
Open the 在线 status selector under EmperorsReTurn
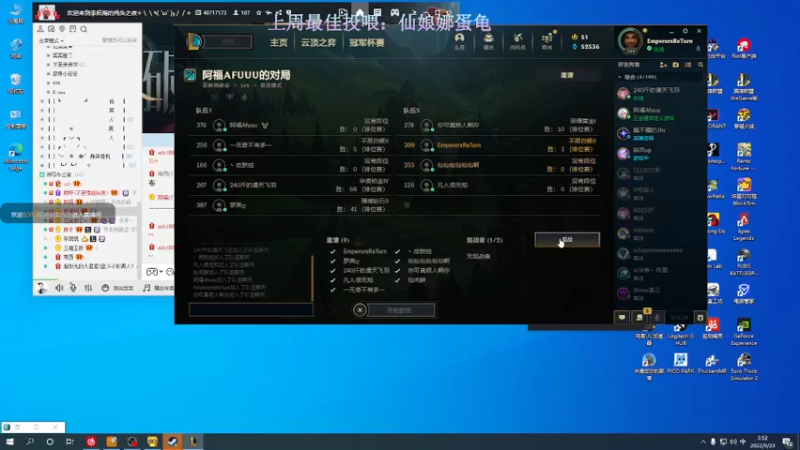(x=656, y=49)
